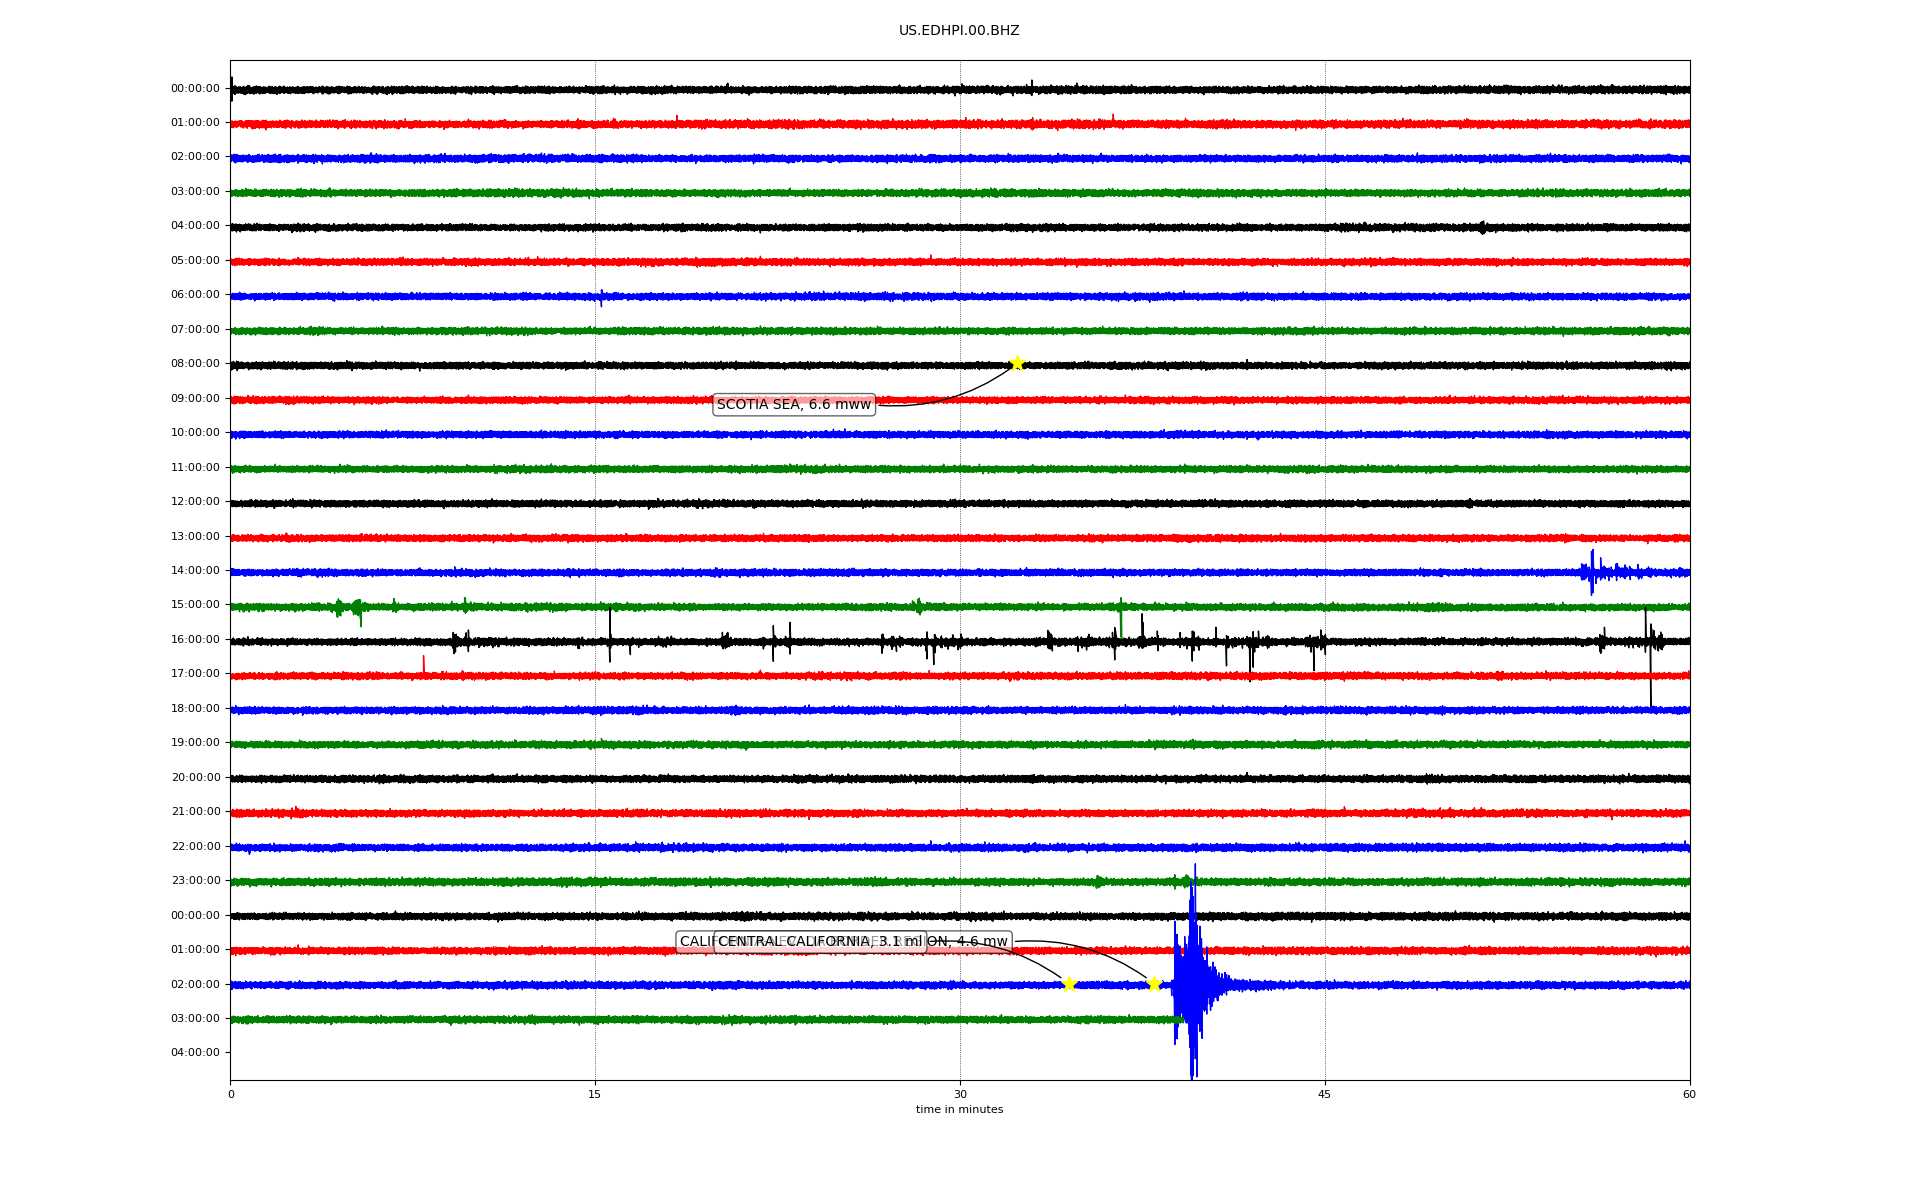Click the 07:00:00 row label
The width and height of the screenshot is (1920, 1200).
[195, 330]
